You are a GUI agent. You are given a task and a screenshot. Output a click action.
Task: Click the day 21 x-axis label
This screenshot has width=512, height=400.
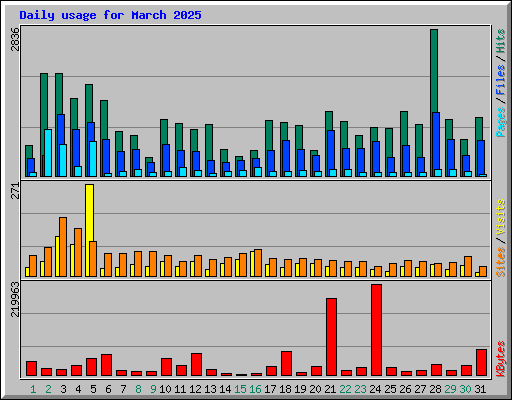click(330, 389)
